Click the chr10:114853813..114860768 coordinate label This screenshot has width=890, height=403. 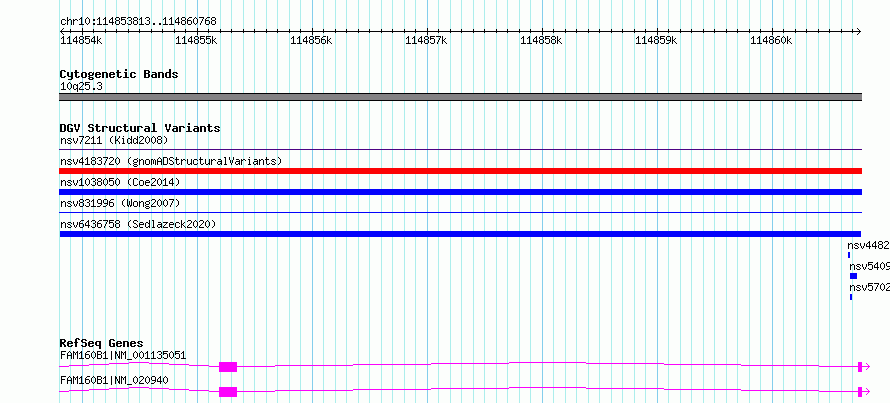click(x=138, y=21)
